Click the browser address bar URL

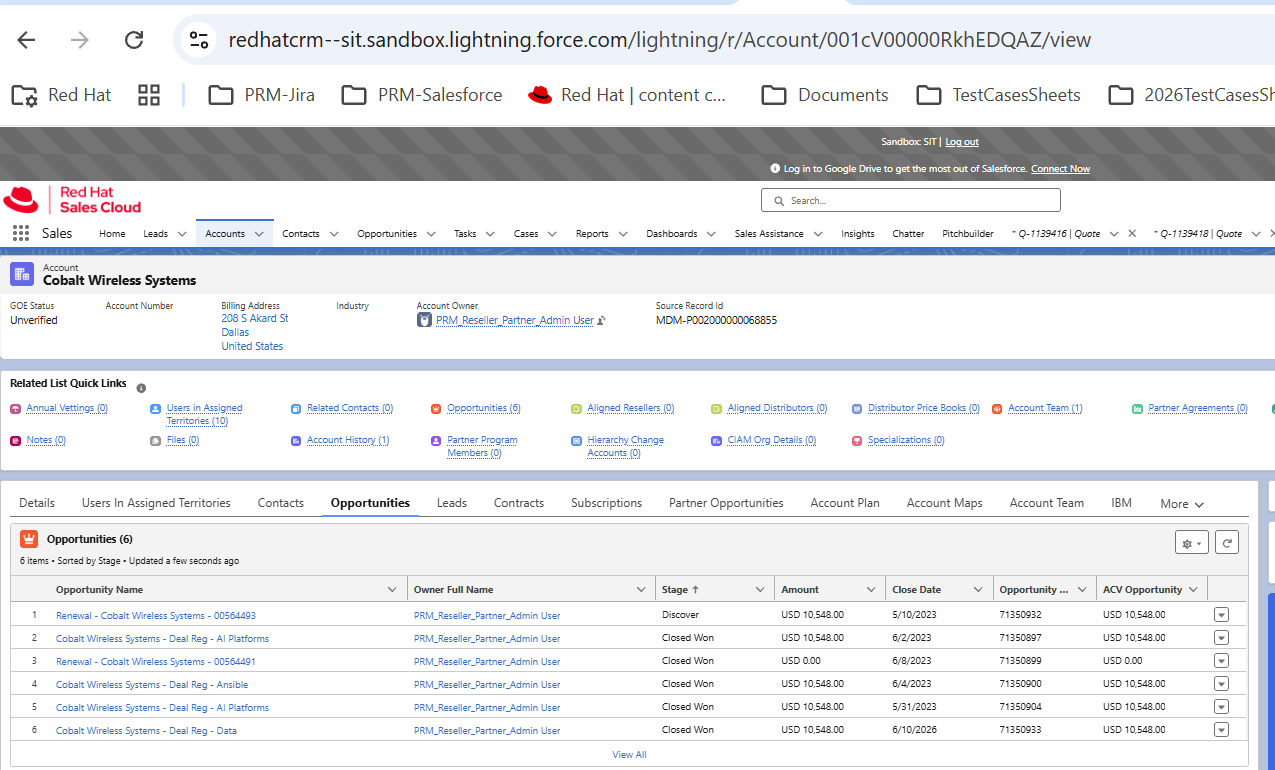tap(659, 40)
